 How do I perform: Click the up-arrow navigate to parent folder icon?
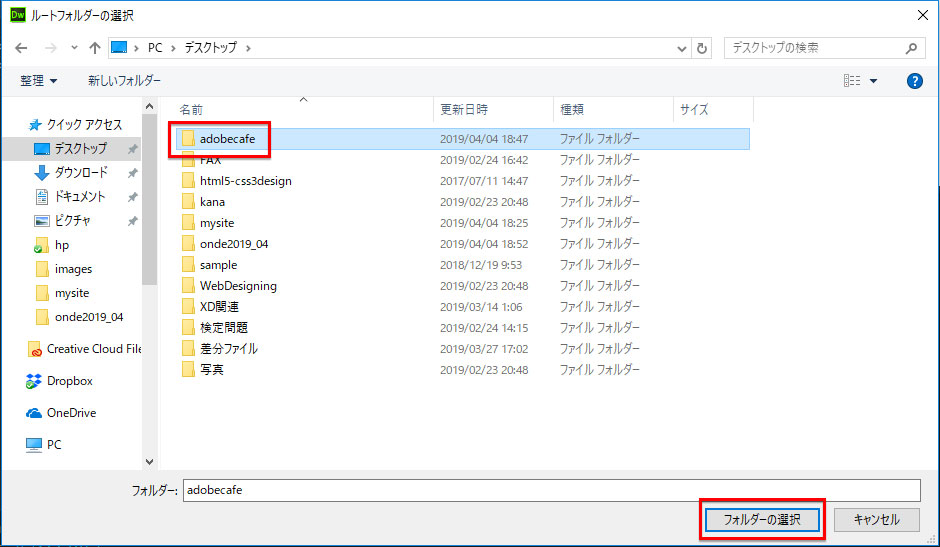click(95, 48)
